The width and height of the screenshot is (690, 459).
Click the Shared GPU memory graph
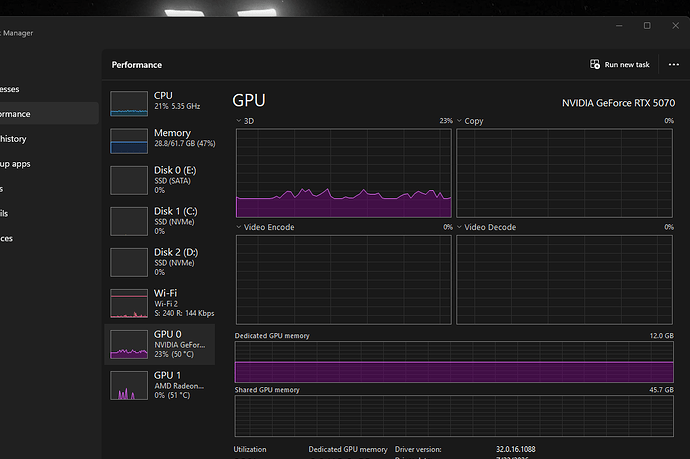[x=454, y=416]
